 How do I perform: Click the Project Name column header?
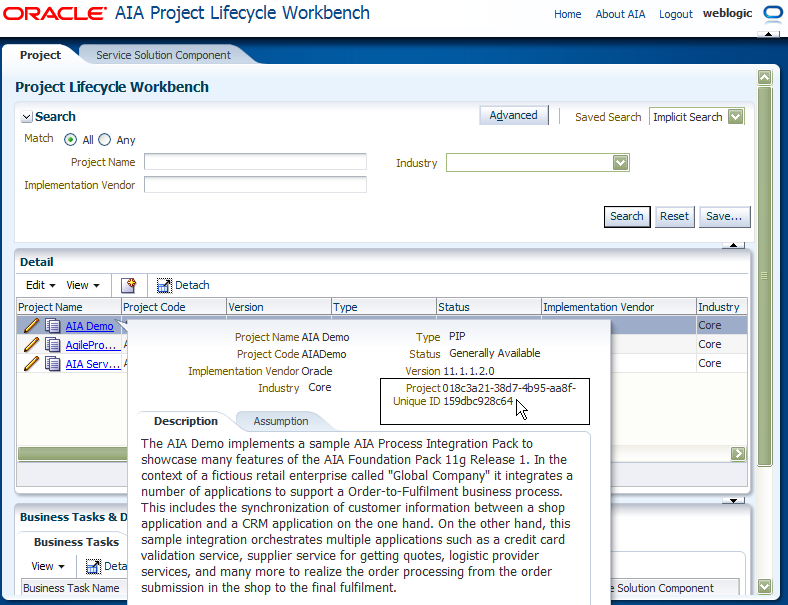pyautogui.click(x=69, y=307)
